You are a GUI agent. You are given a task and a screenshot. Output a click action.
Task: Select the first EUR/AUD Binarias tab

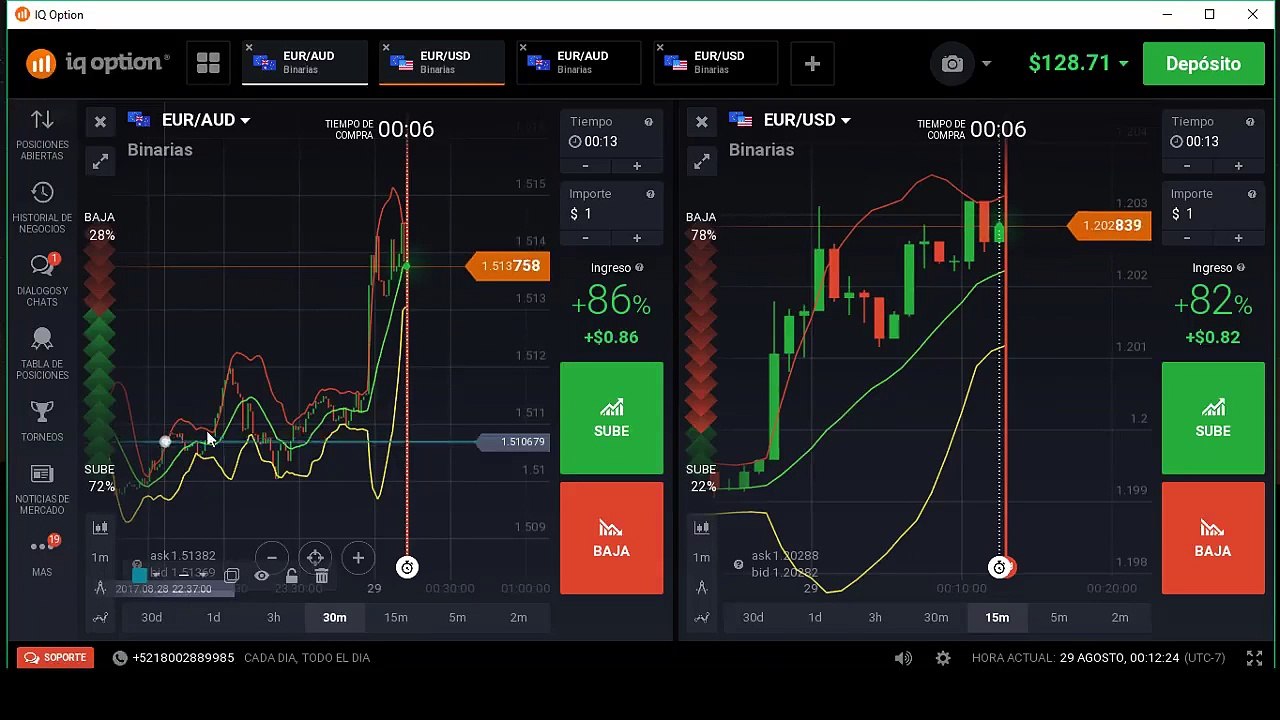(305, 63)
